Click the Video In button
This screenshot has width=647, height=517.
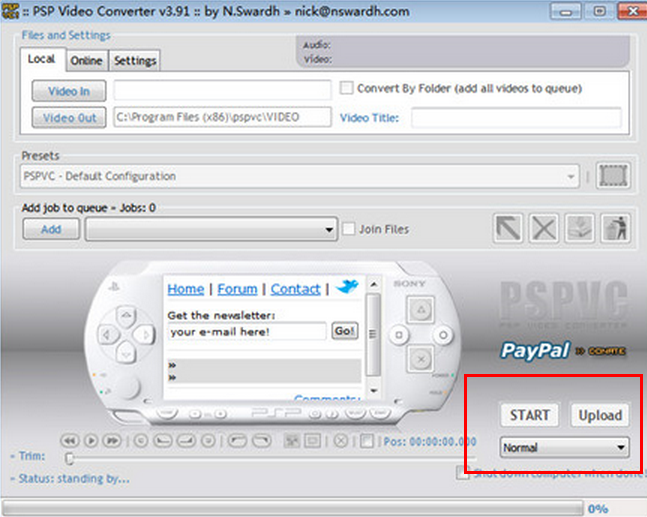(x=69, y=91)
